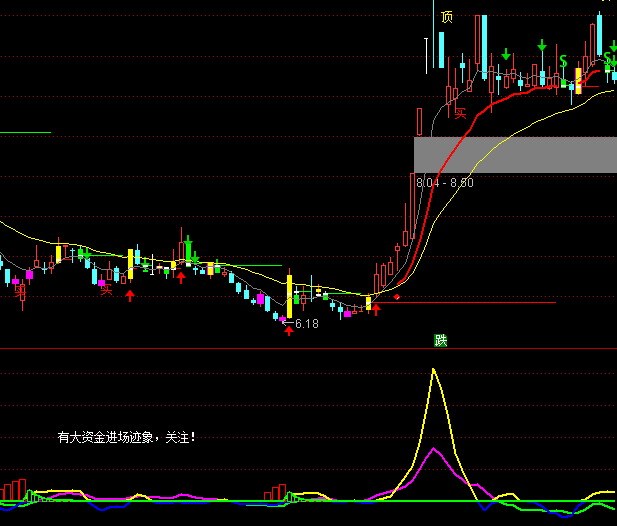Click the short green horizontal line segment
The width and height of the screenshot is (617, 526).
tap(25, 132)
